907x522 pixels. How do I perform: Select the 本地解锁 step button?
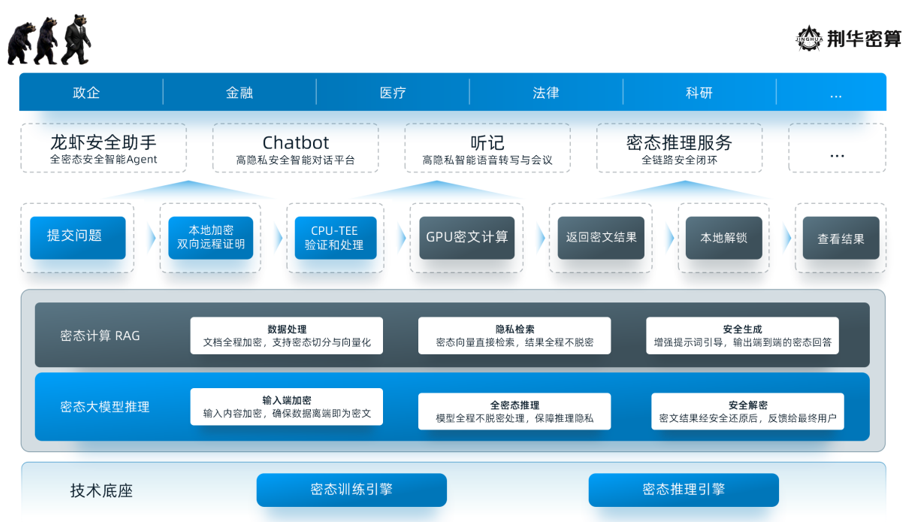723,238
